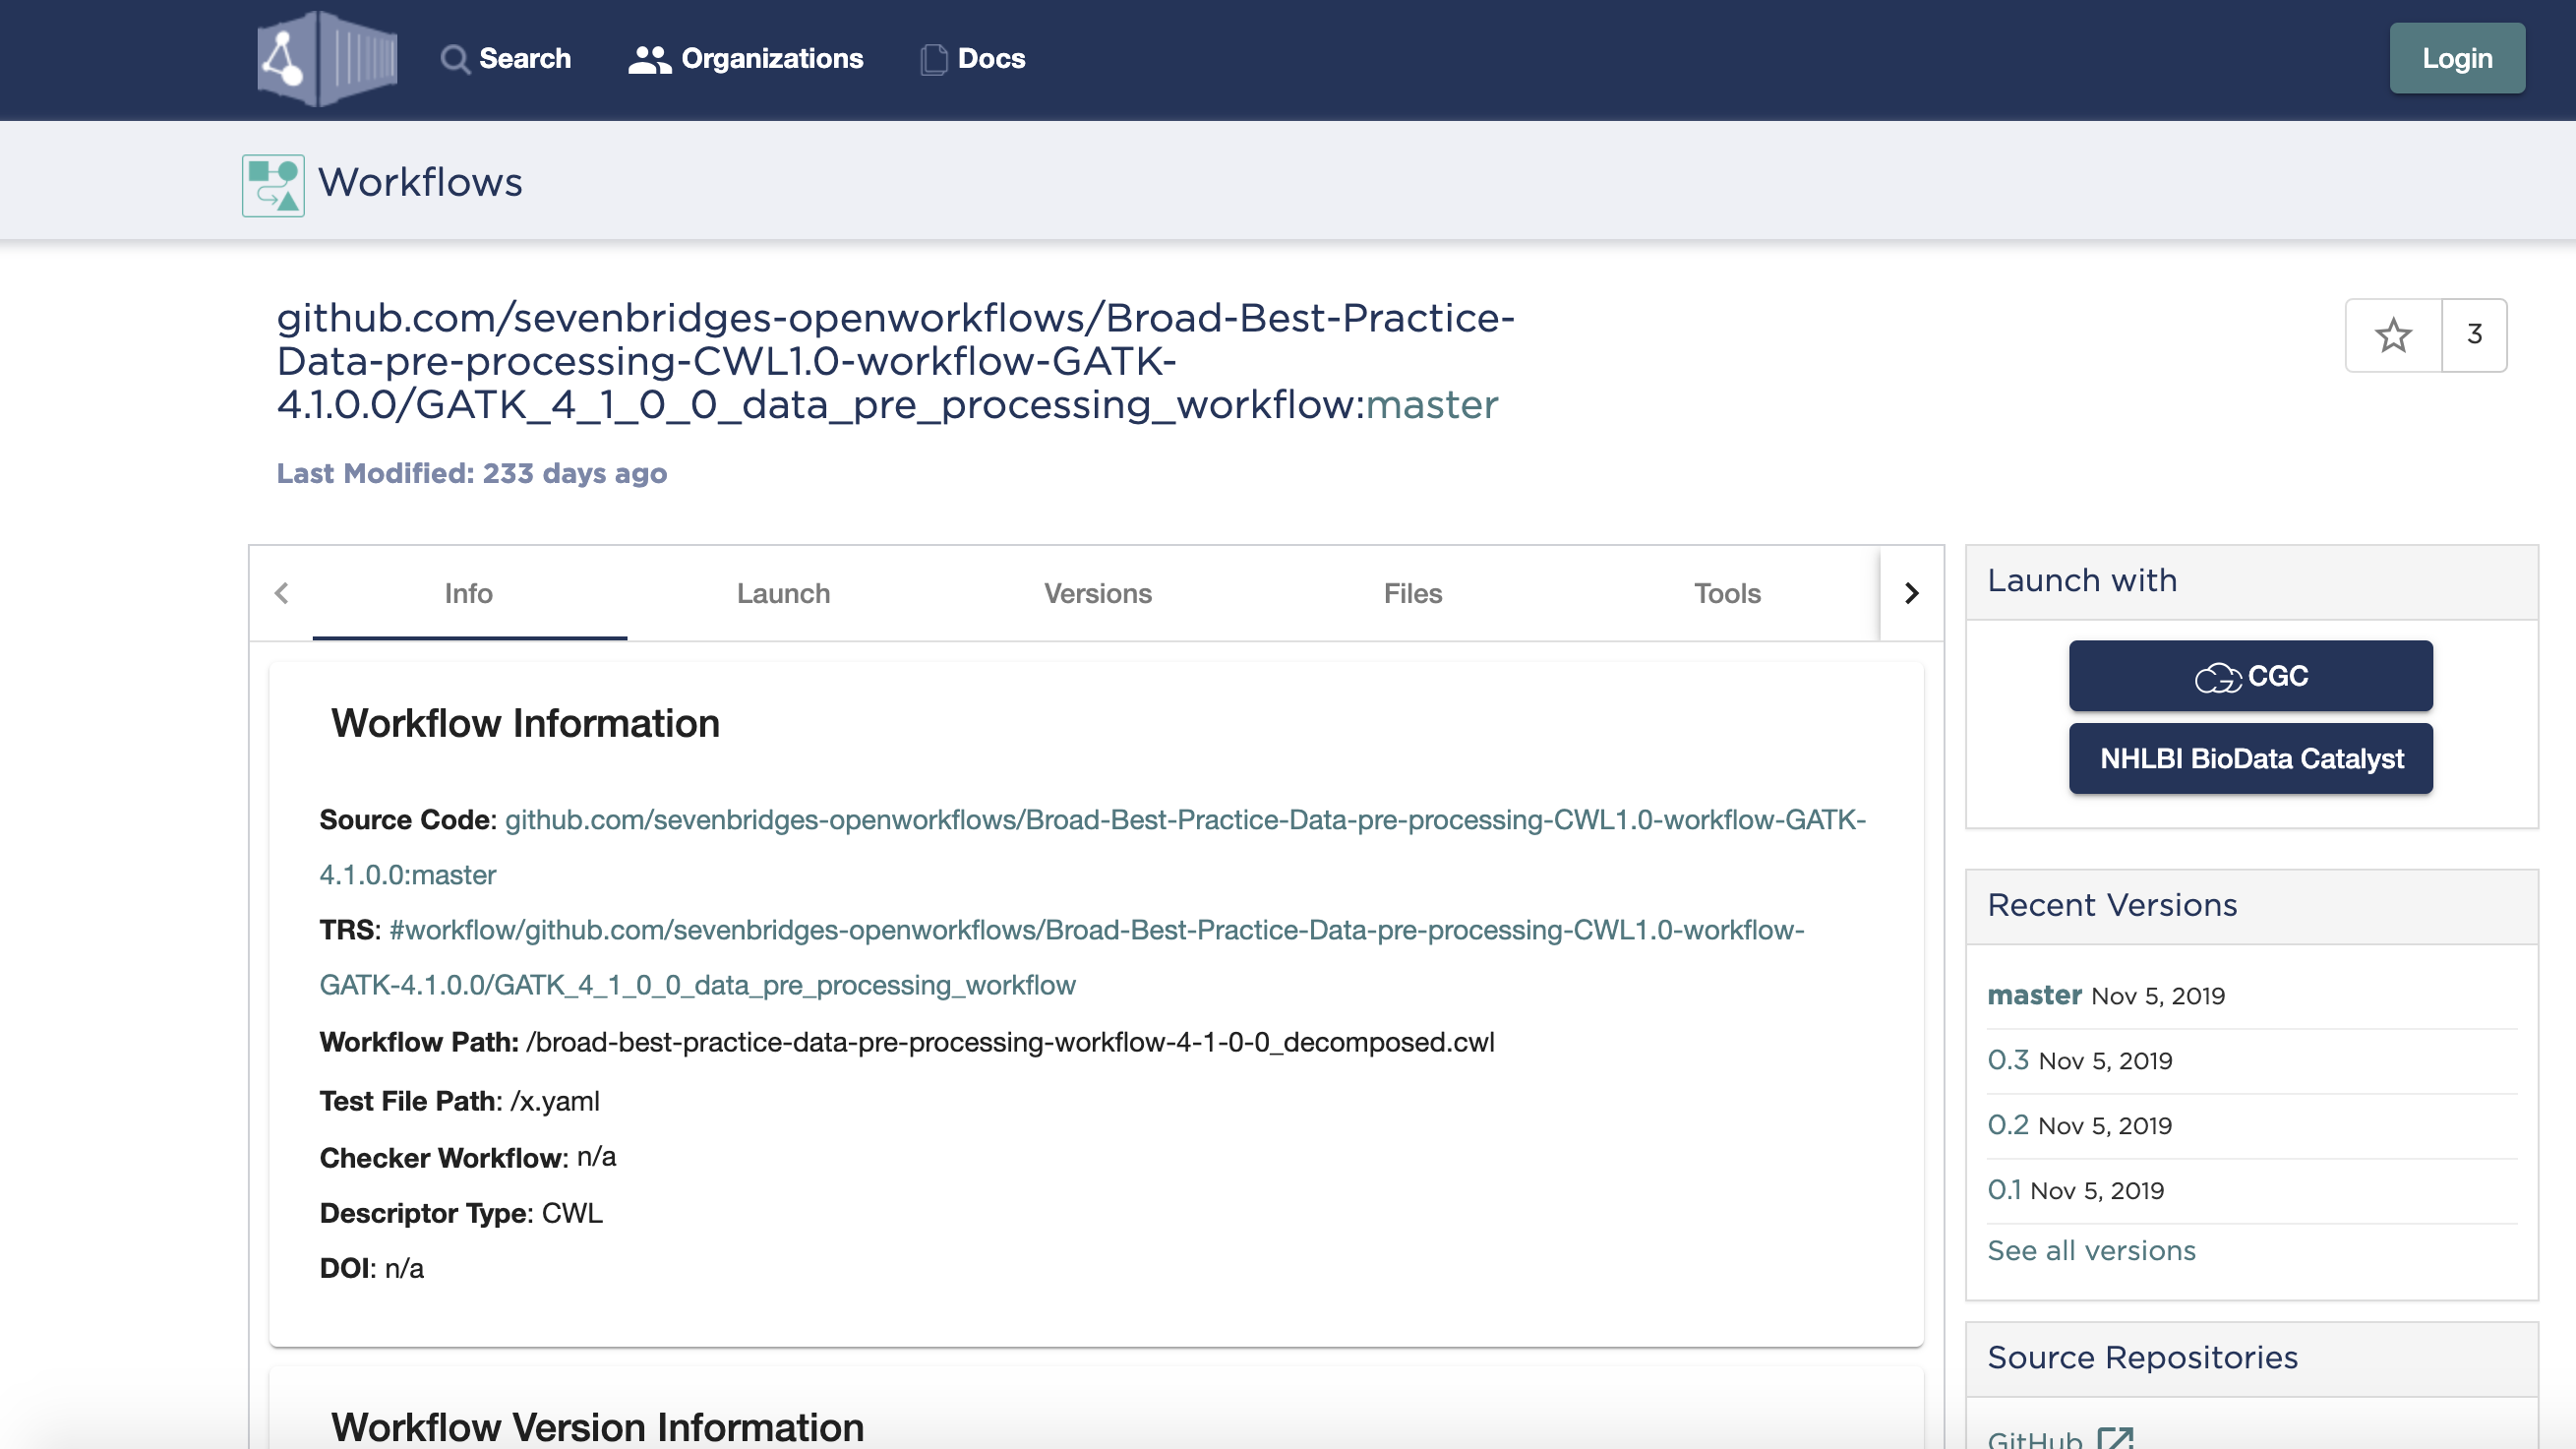Launch with NHLBI BioData Catalyst

point(2250,758)
